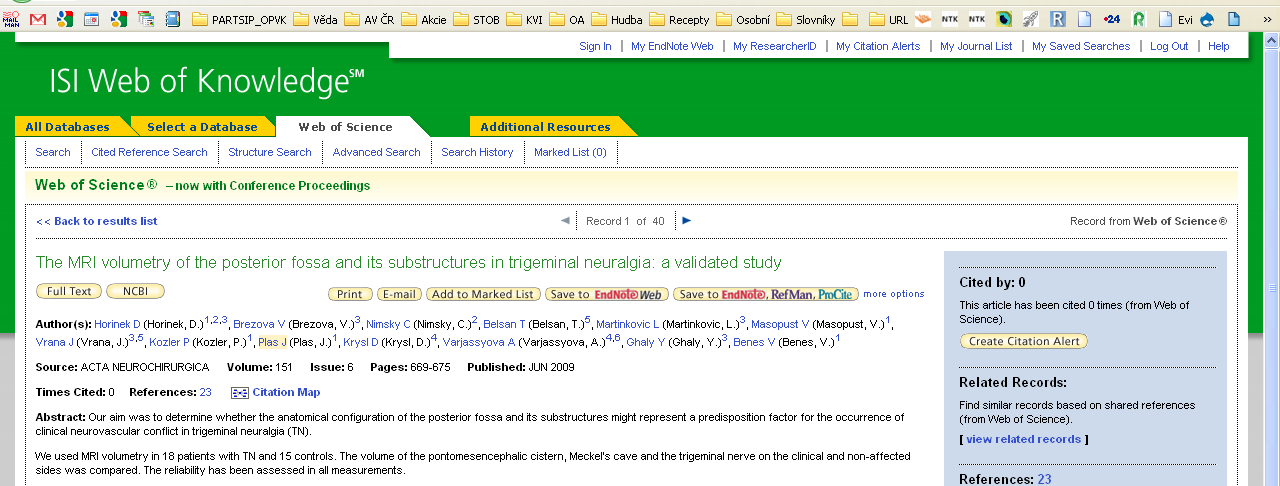Open Advanced Search
Viewport: 1280px width, 486px height.
point(376,152)
